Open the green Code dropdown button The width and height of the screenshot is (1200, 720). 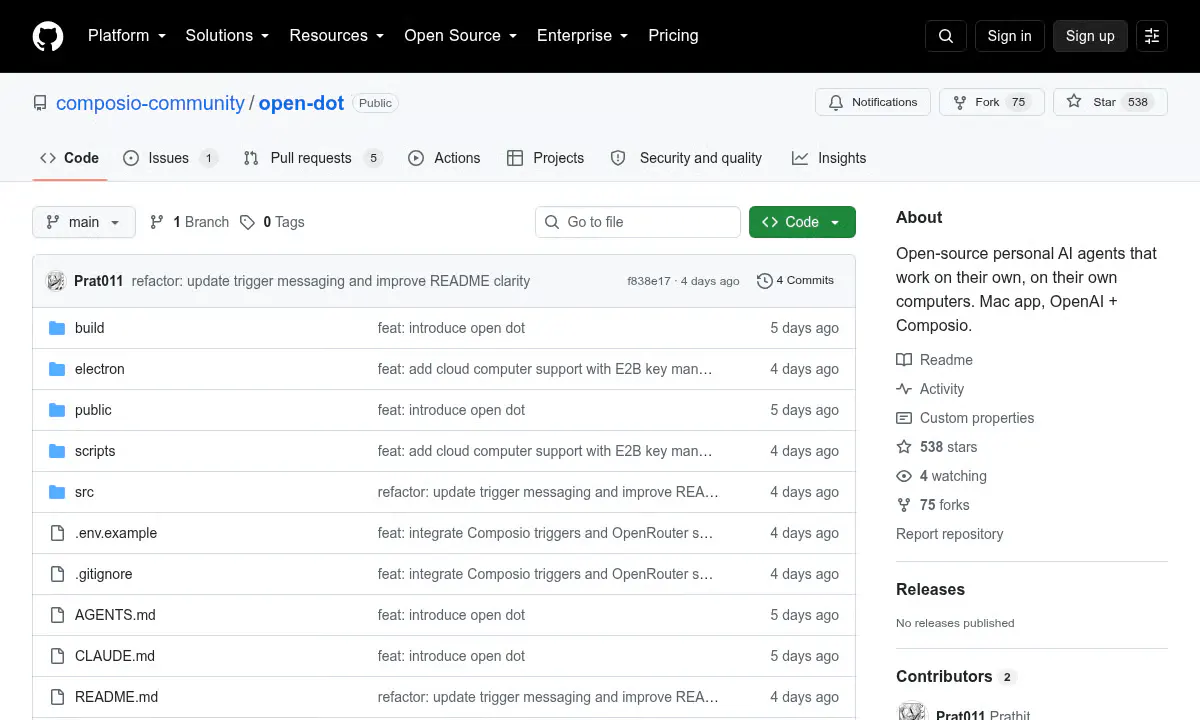tap(802, 222)
